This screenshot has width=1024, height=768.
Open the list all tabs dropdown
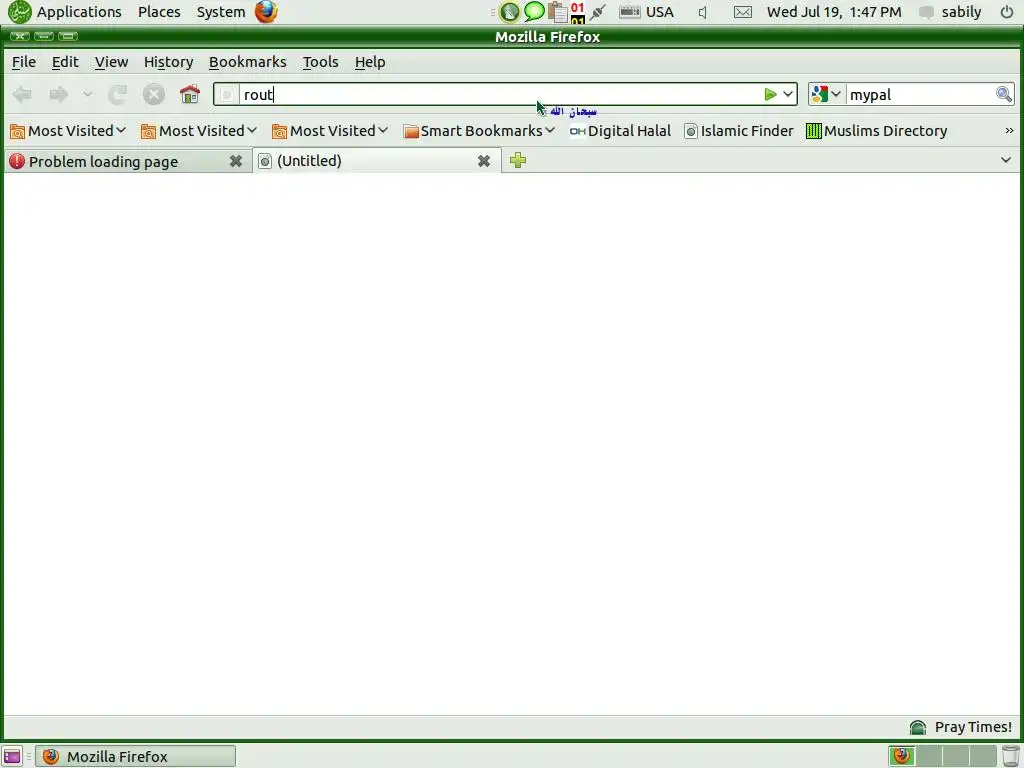pos(1006,160)
